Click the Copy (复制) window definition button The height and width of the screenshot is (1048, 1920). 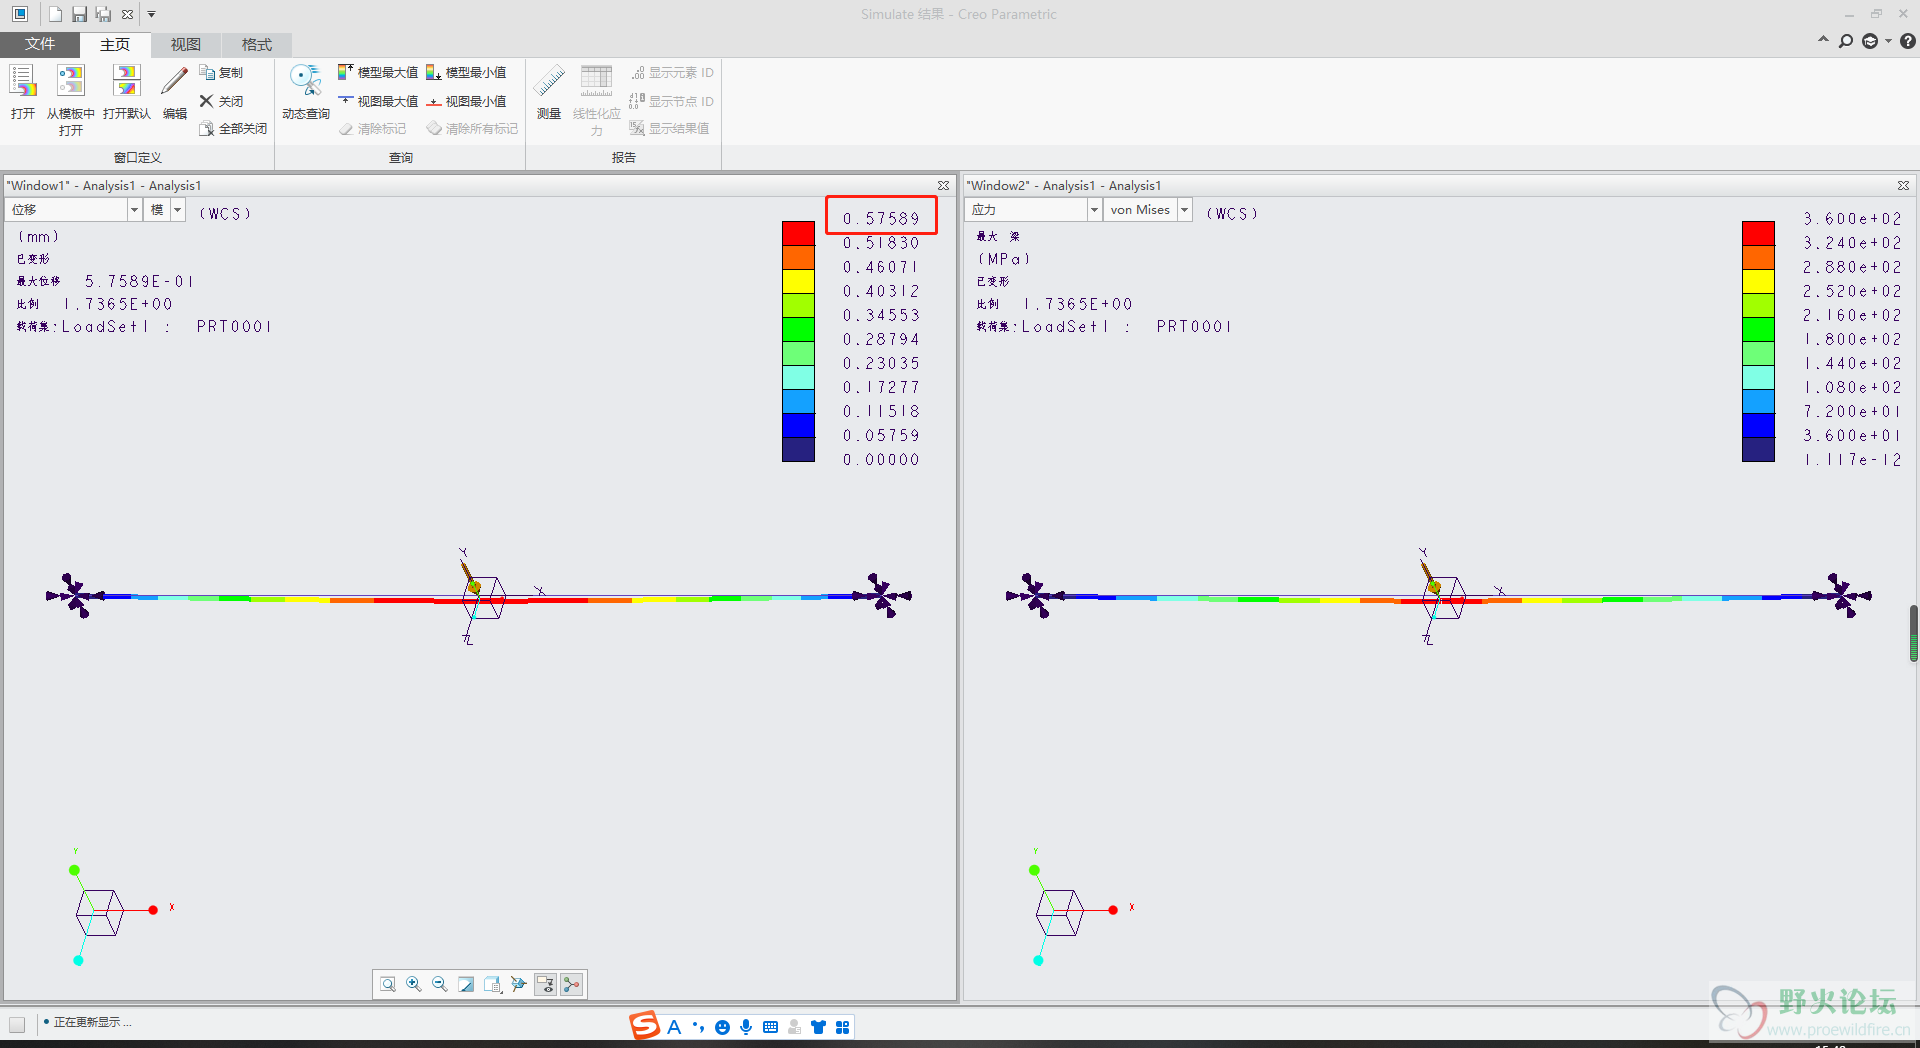221,73
